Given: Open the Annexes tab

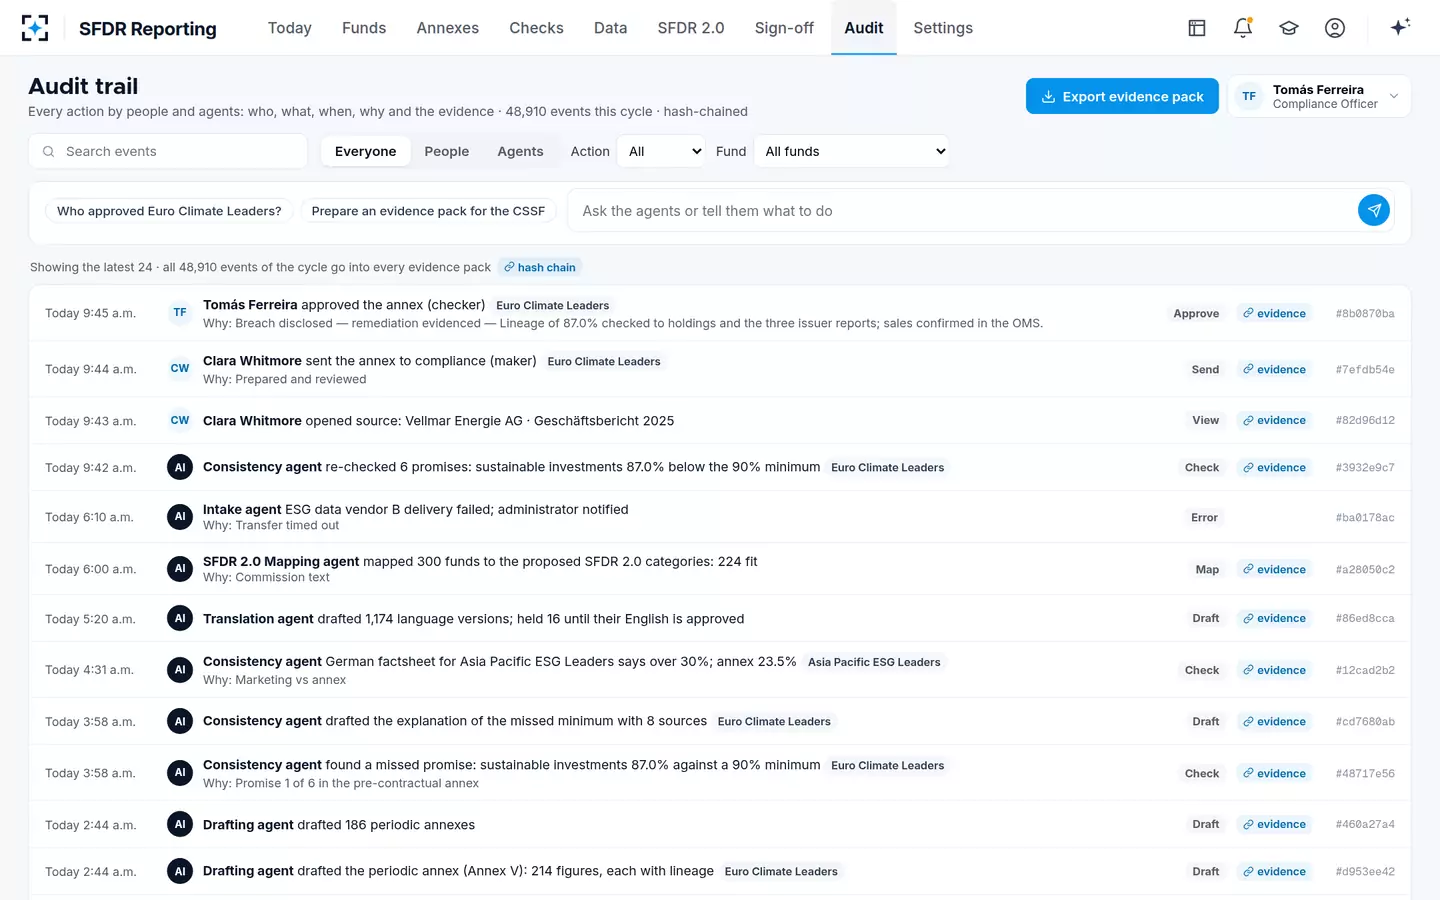Looking at the screenshot, I should pyautogui.click(x=448, y=28).
